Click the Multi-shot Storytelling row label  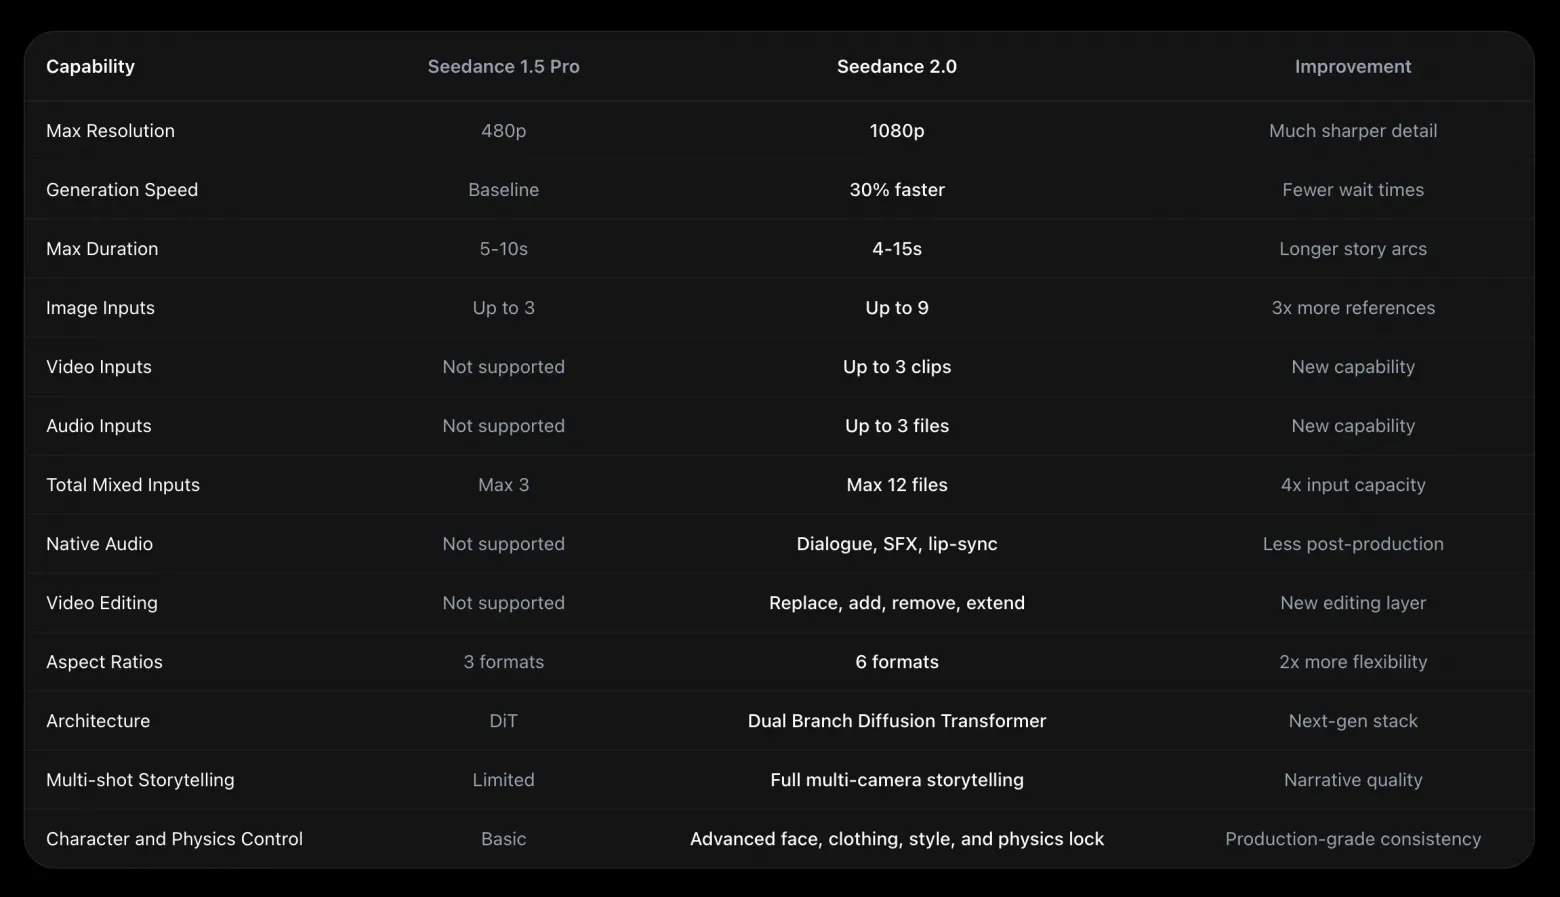[140, 780]
